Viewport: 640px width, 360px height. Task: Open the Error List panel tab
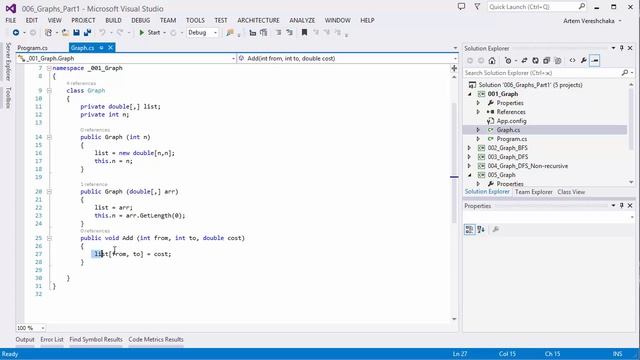[52, 340]
